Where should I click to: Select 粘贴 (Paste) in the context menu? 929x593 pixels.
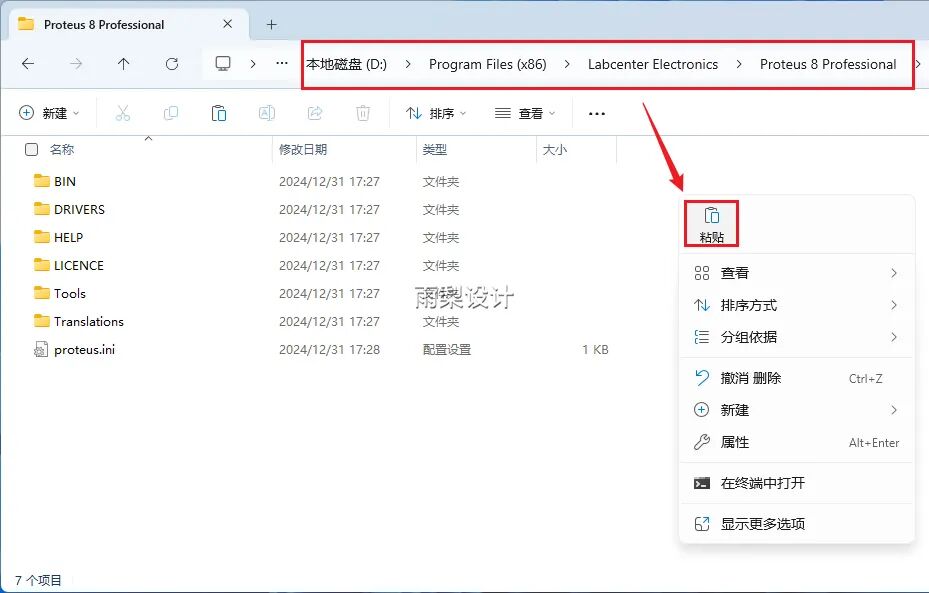click(712, 222)
